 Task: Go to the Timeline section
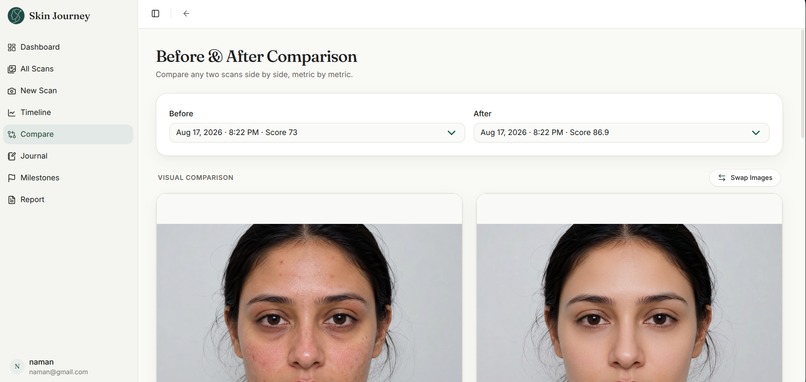[68, 113]
